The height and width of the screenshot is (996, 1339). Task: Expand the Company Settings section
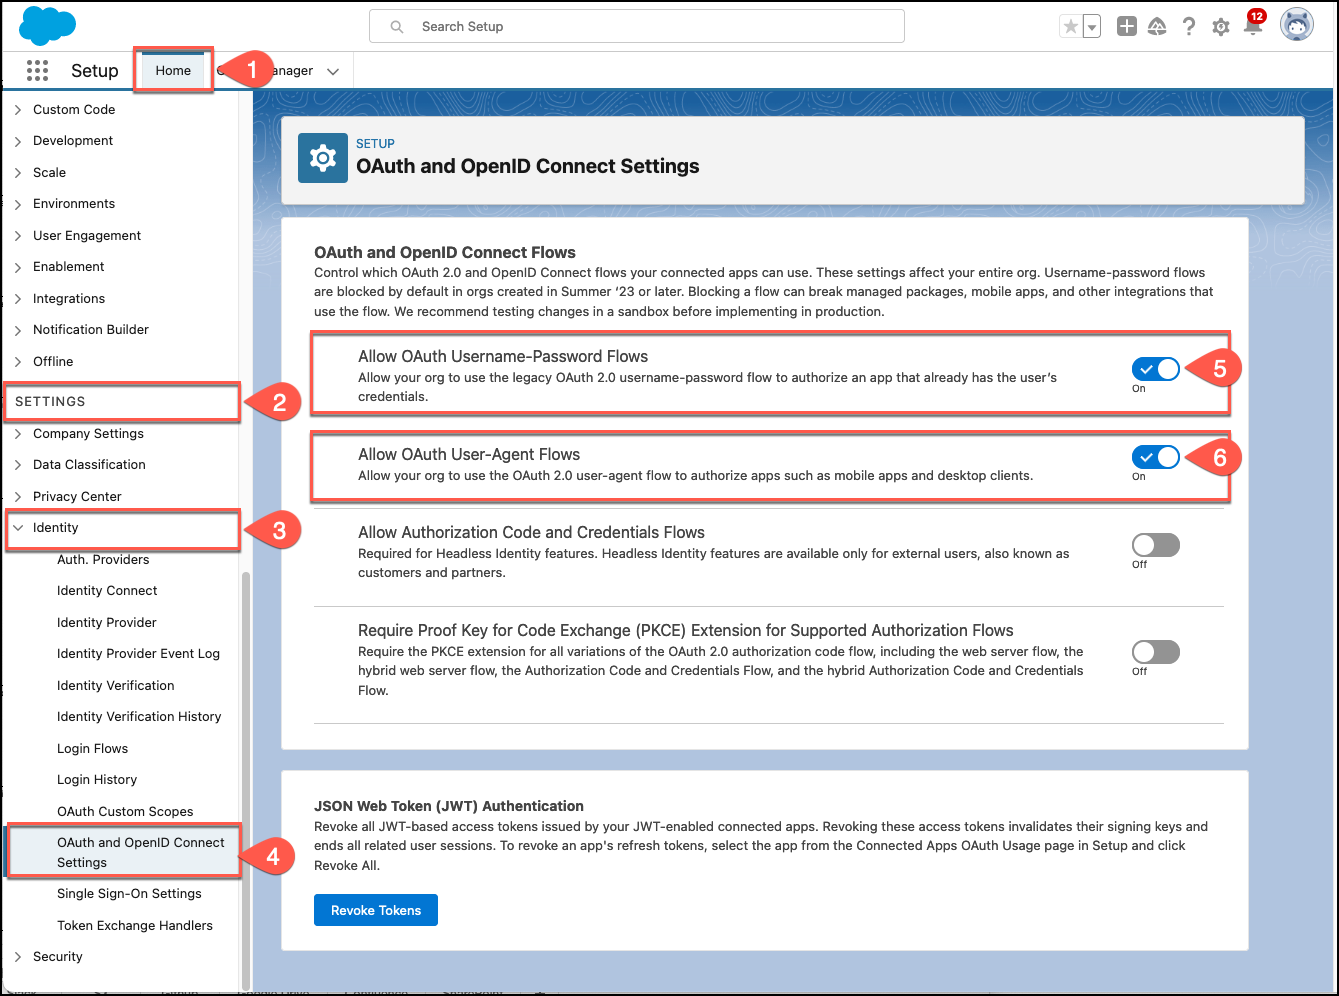tap(88, 433)
